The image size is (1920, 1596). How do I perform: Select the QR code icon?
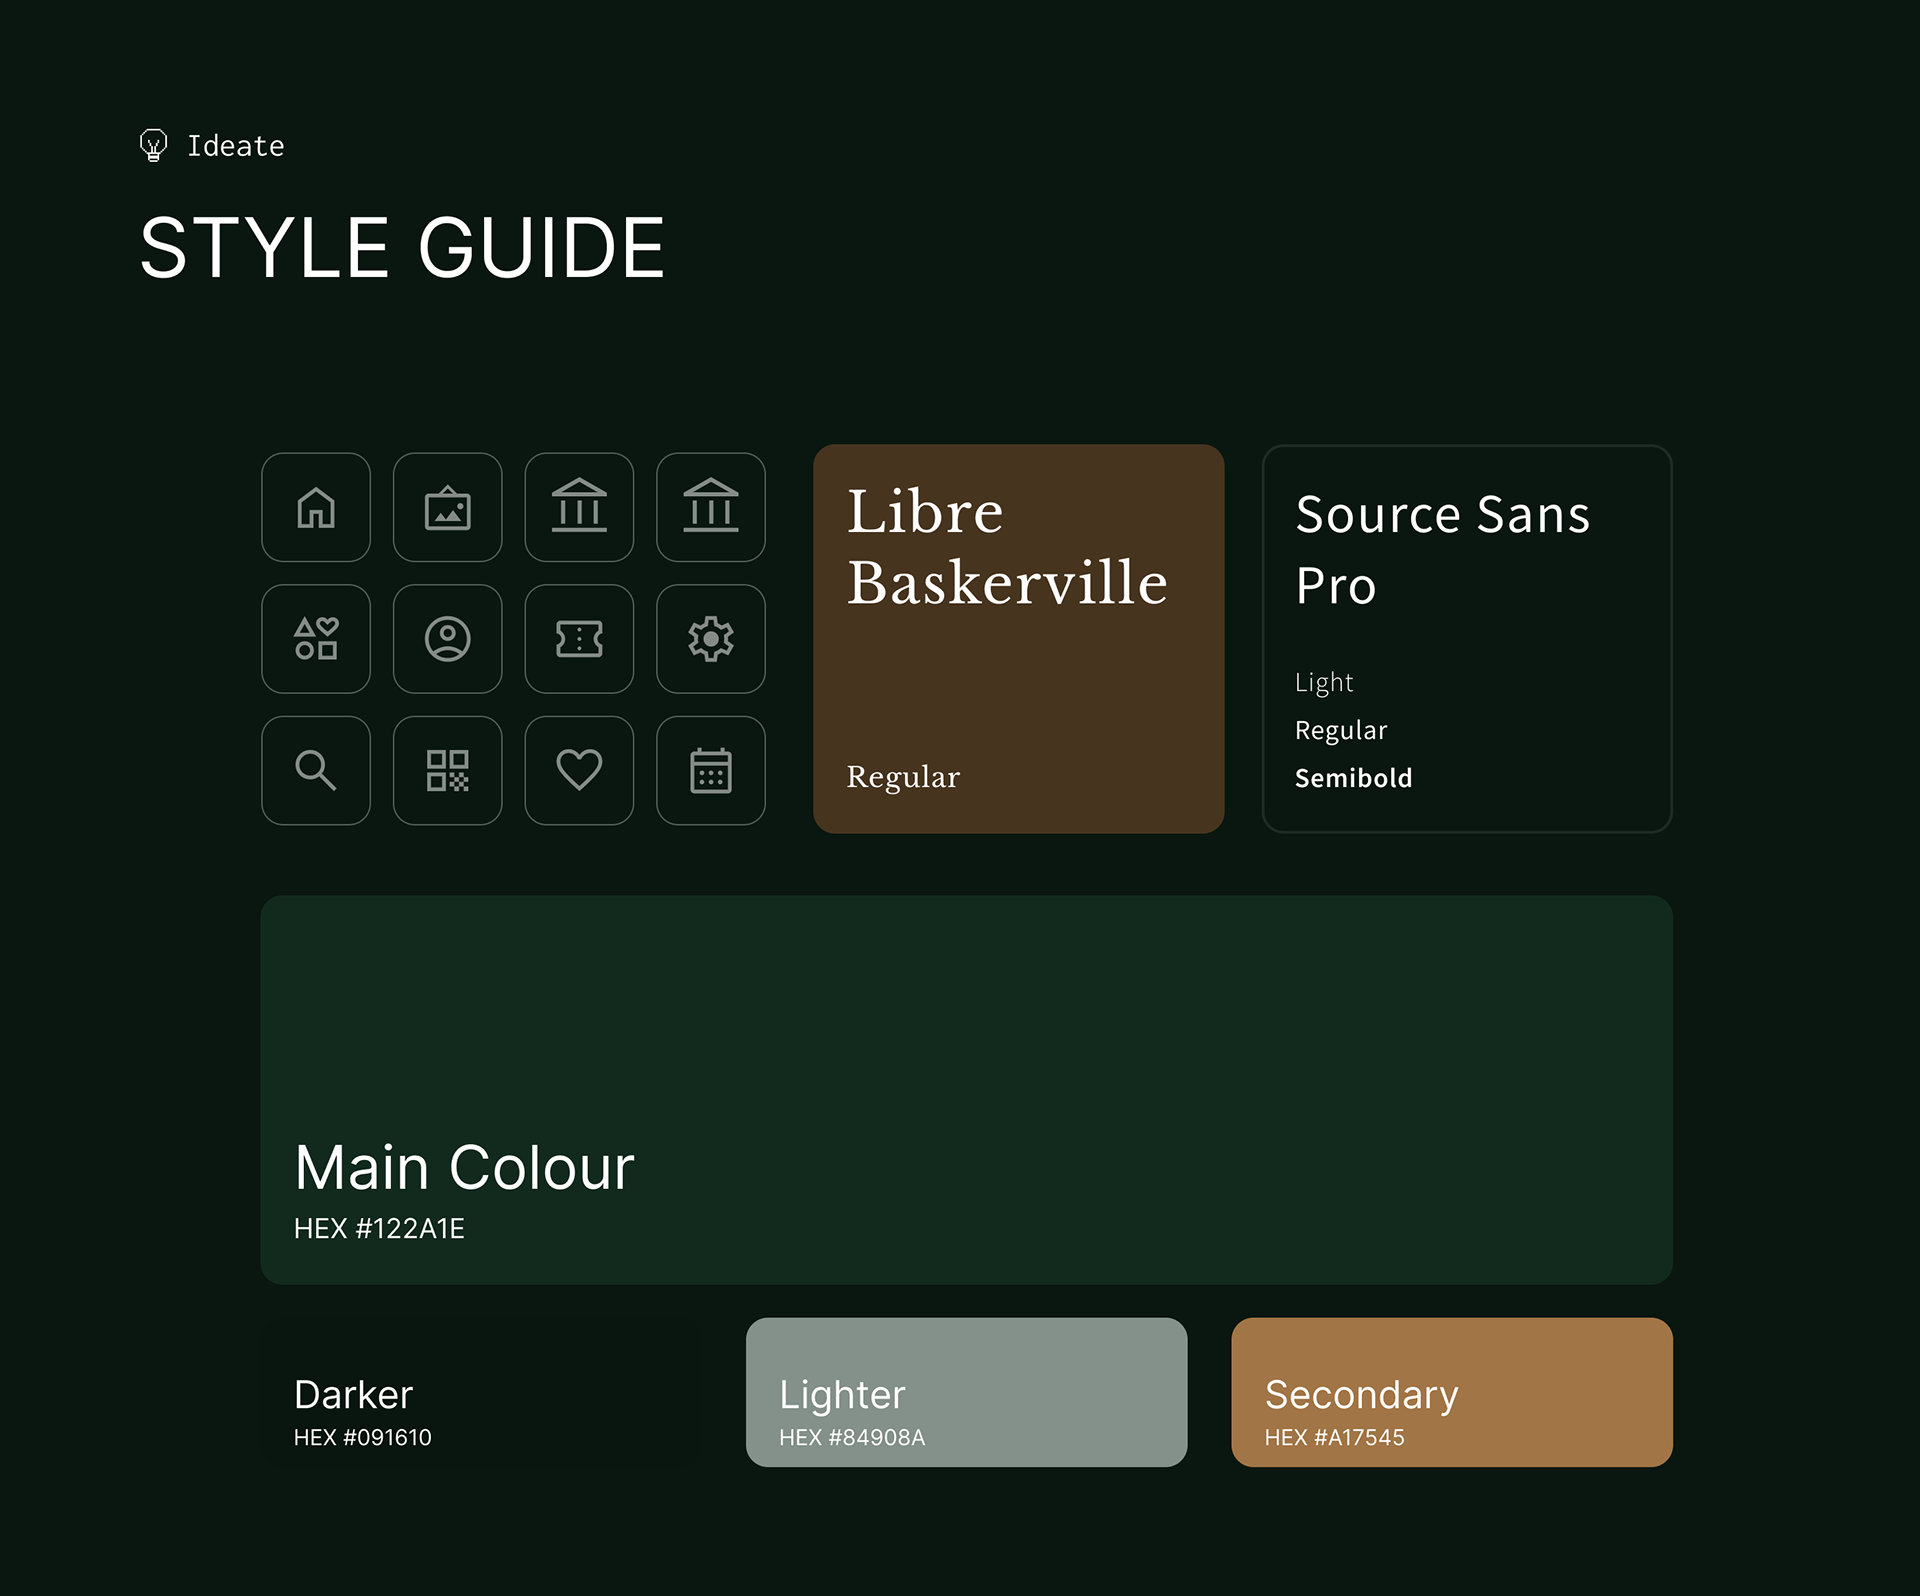coord(447,770)
